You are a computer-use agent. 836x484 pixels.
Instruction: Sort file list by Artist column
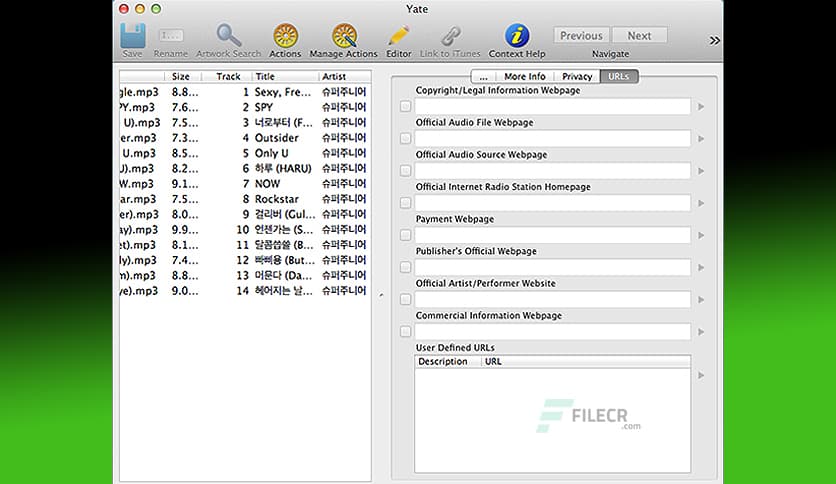(344, 76)
